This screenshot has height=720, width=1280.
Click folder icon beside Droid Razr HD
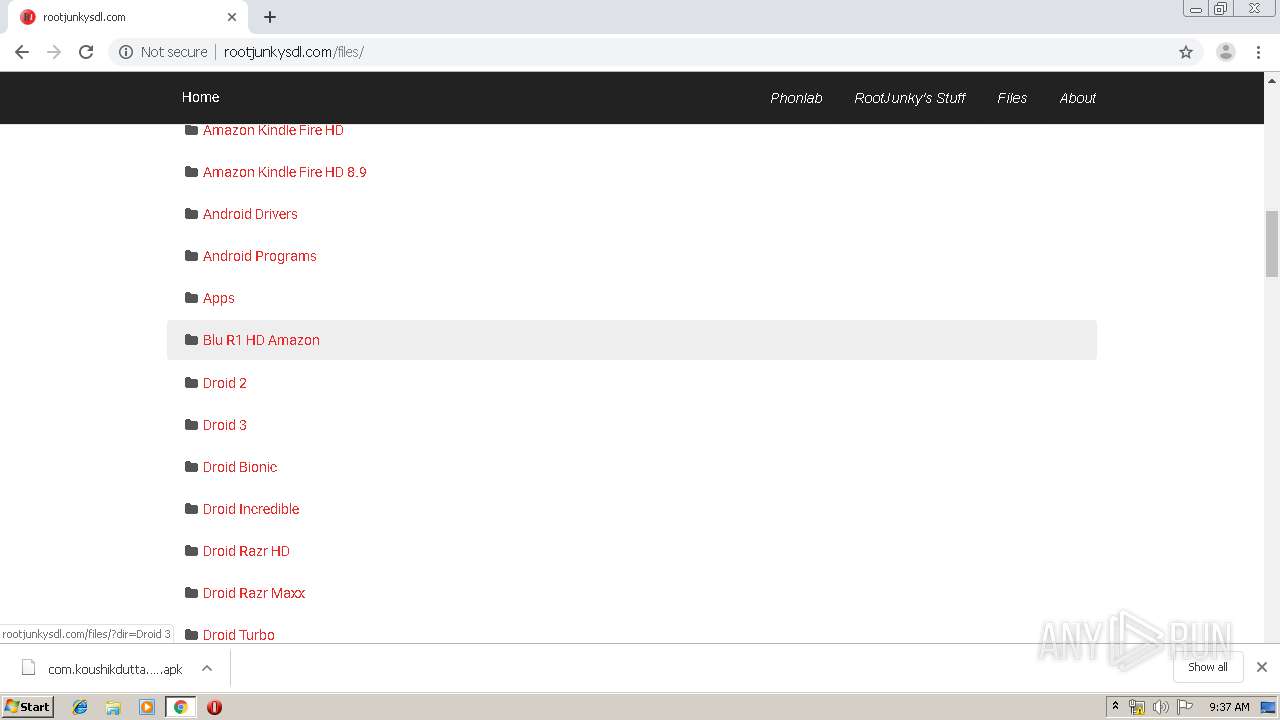[192, 551]
